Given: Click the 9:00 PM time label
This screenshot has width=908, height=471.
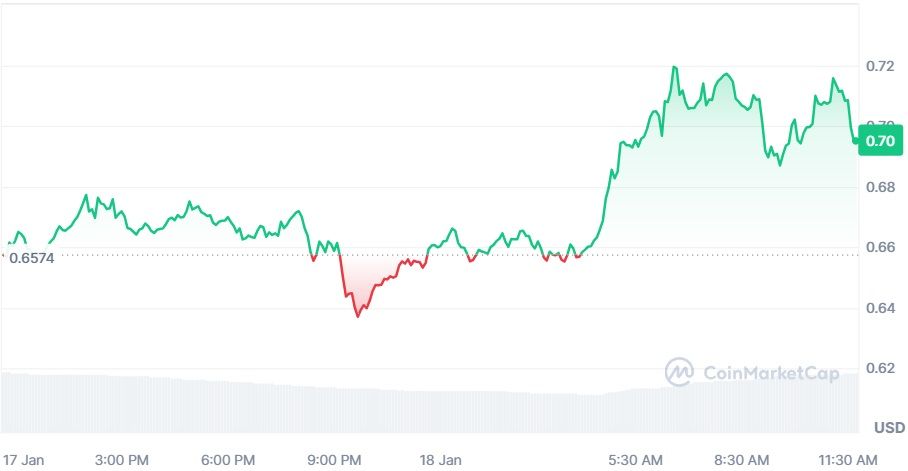Looking at the screenshot, I should [334, 460].
